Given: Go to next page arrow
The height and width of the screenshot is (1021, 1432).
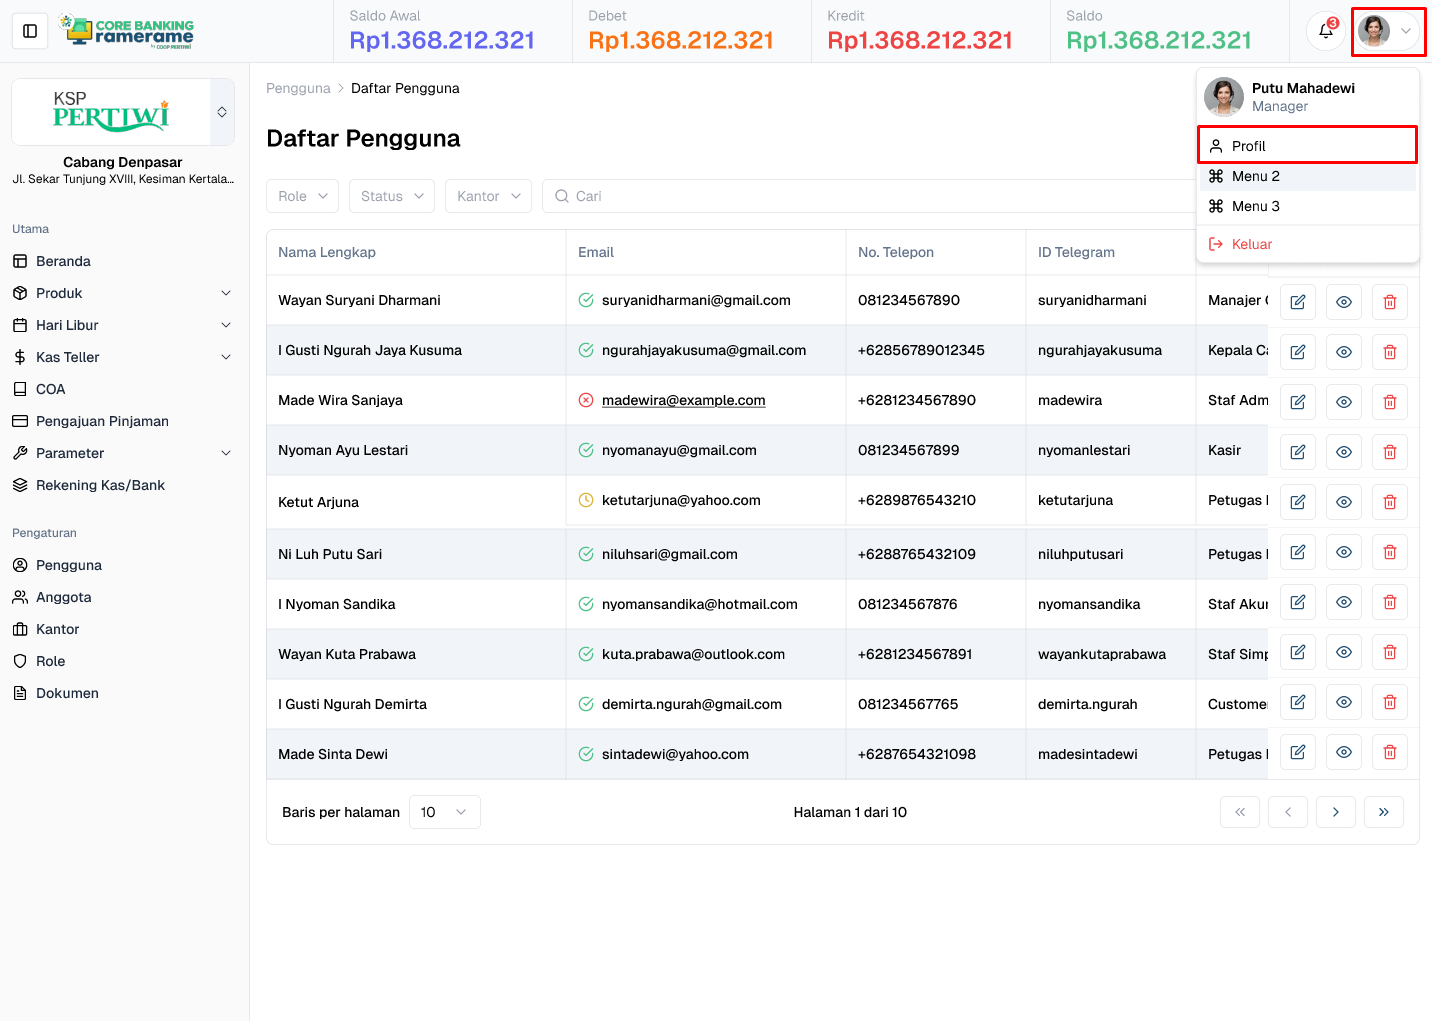Looking at the screenshot, I should tap(1335, 812).
